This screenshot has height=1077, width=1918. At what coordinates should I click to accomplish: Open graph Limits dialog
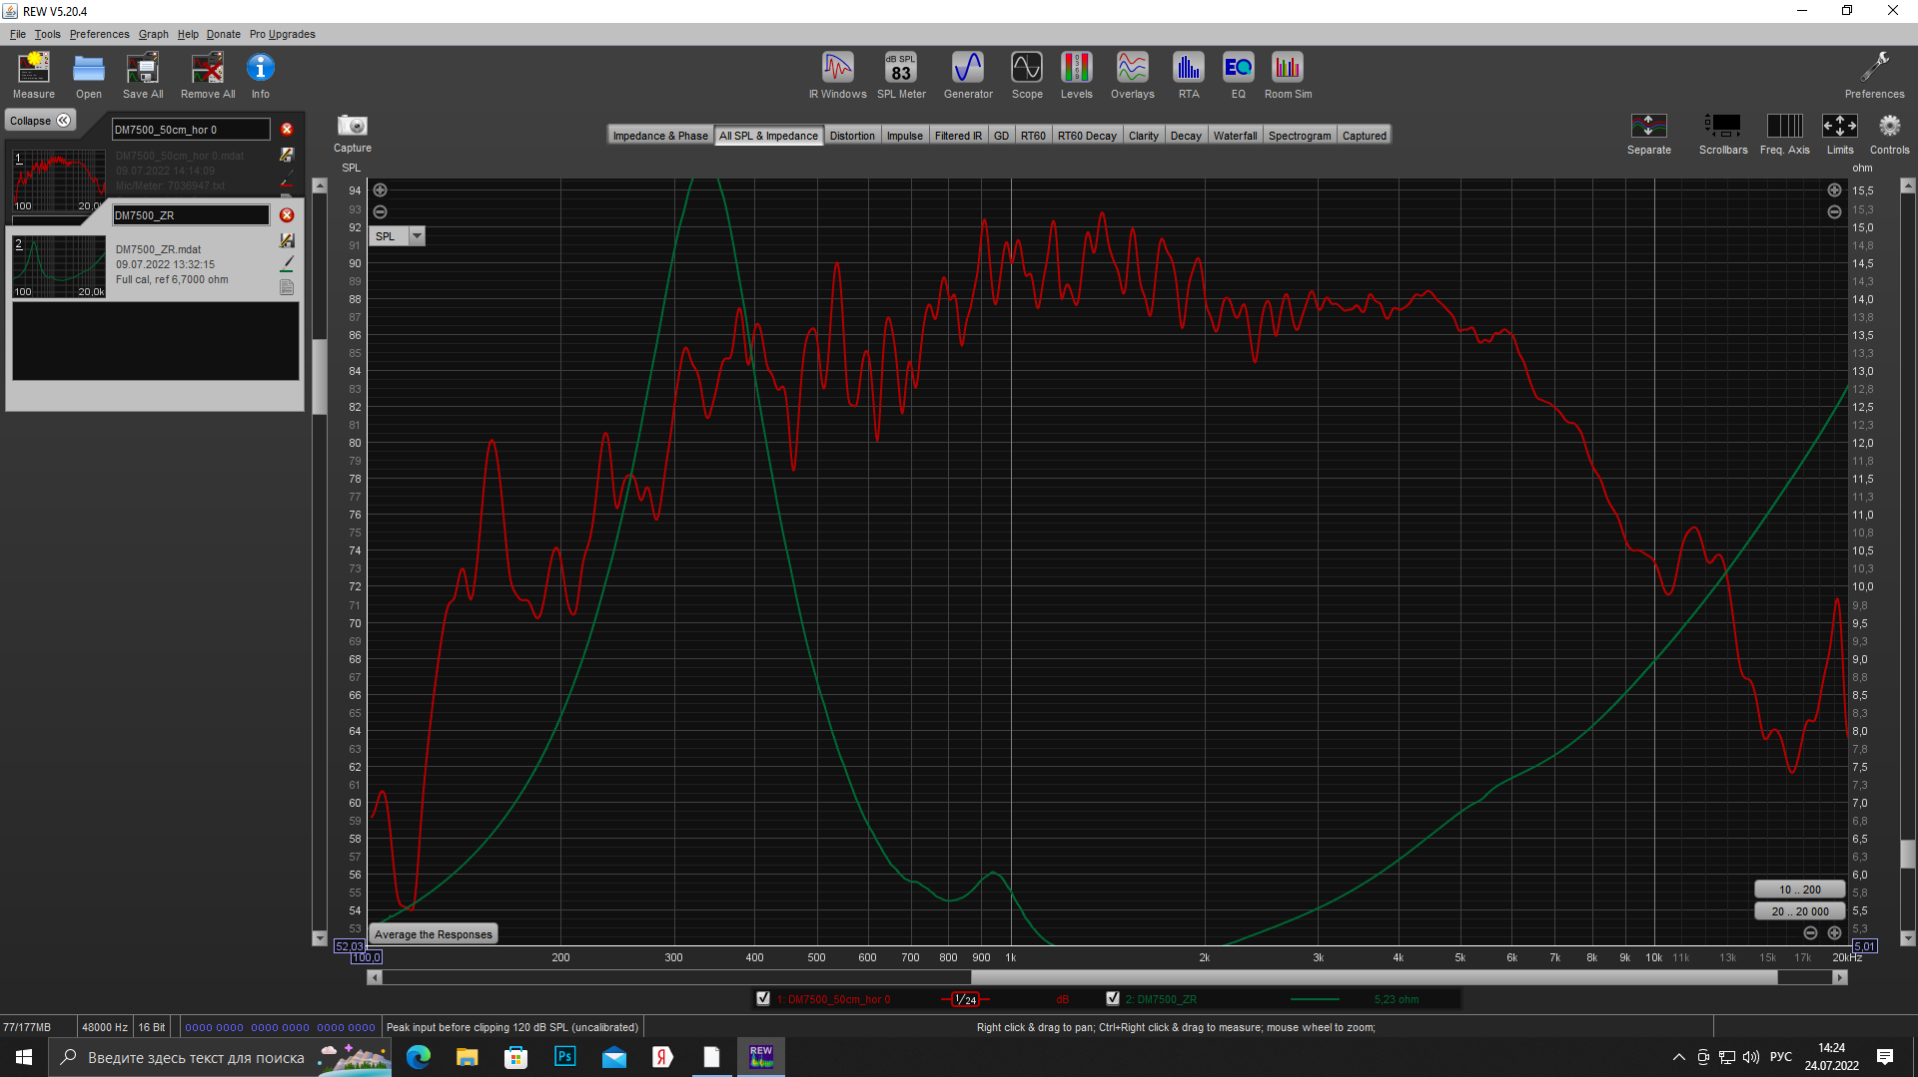click(x=1839, y=134)
